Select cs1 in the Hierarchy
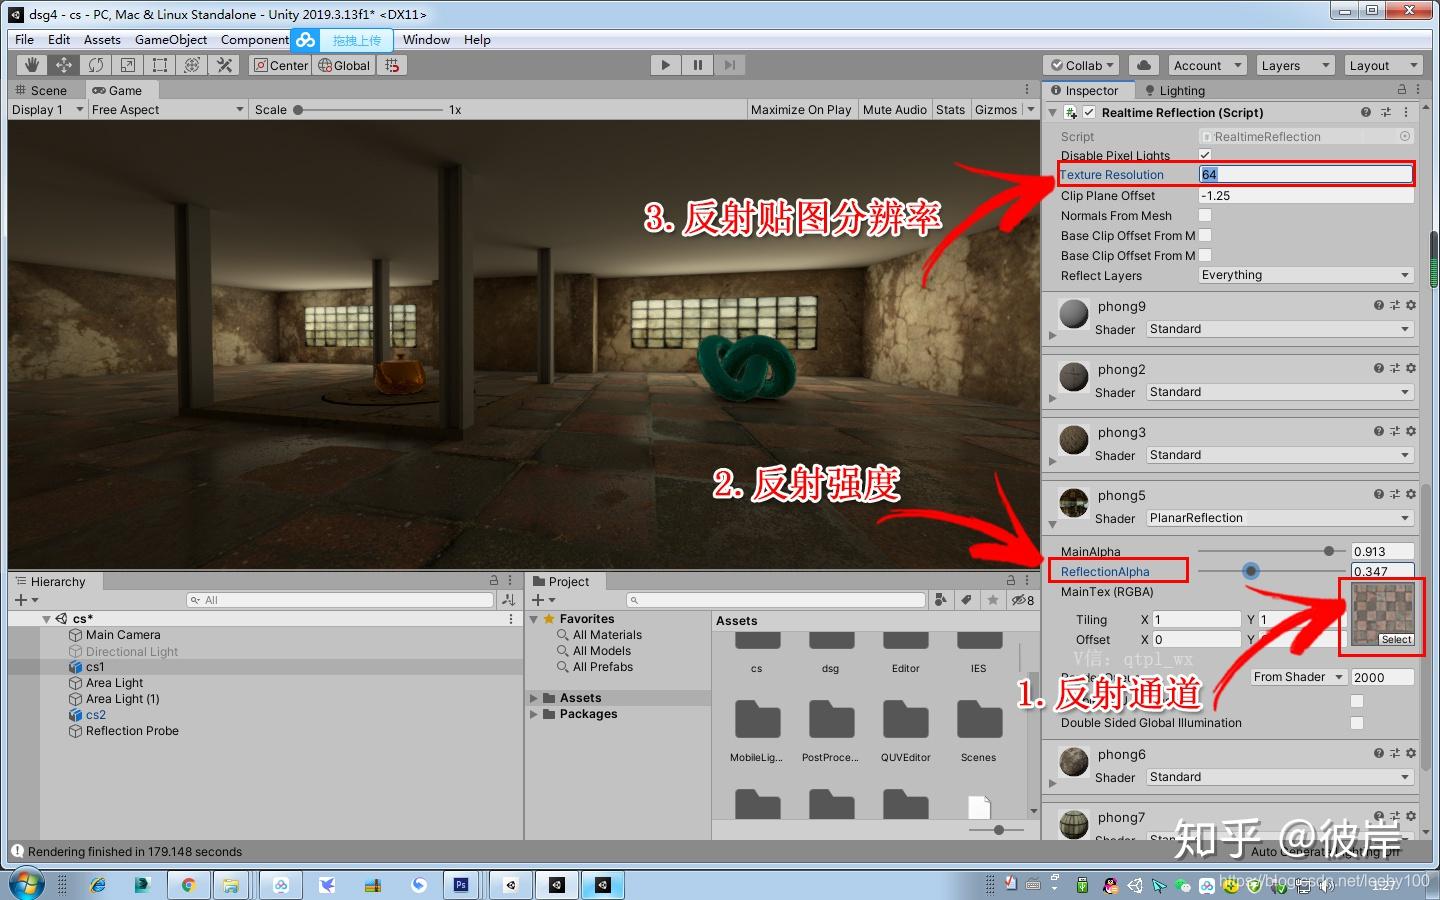This screenshot has width=1440, height=900. (95, 667)
